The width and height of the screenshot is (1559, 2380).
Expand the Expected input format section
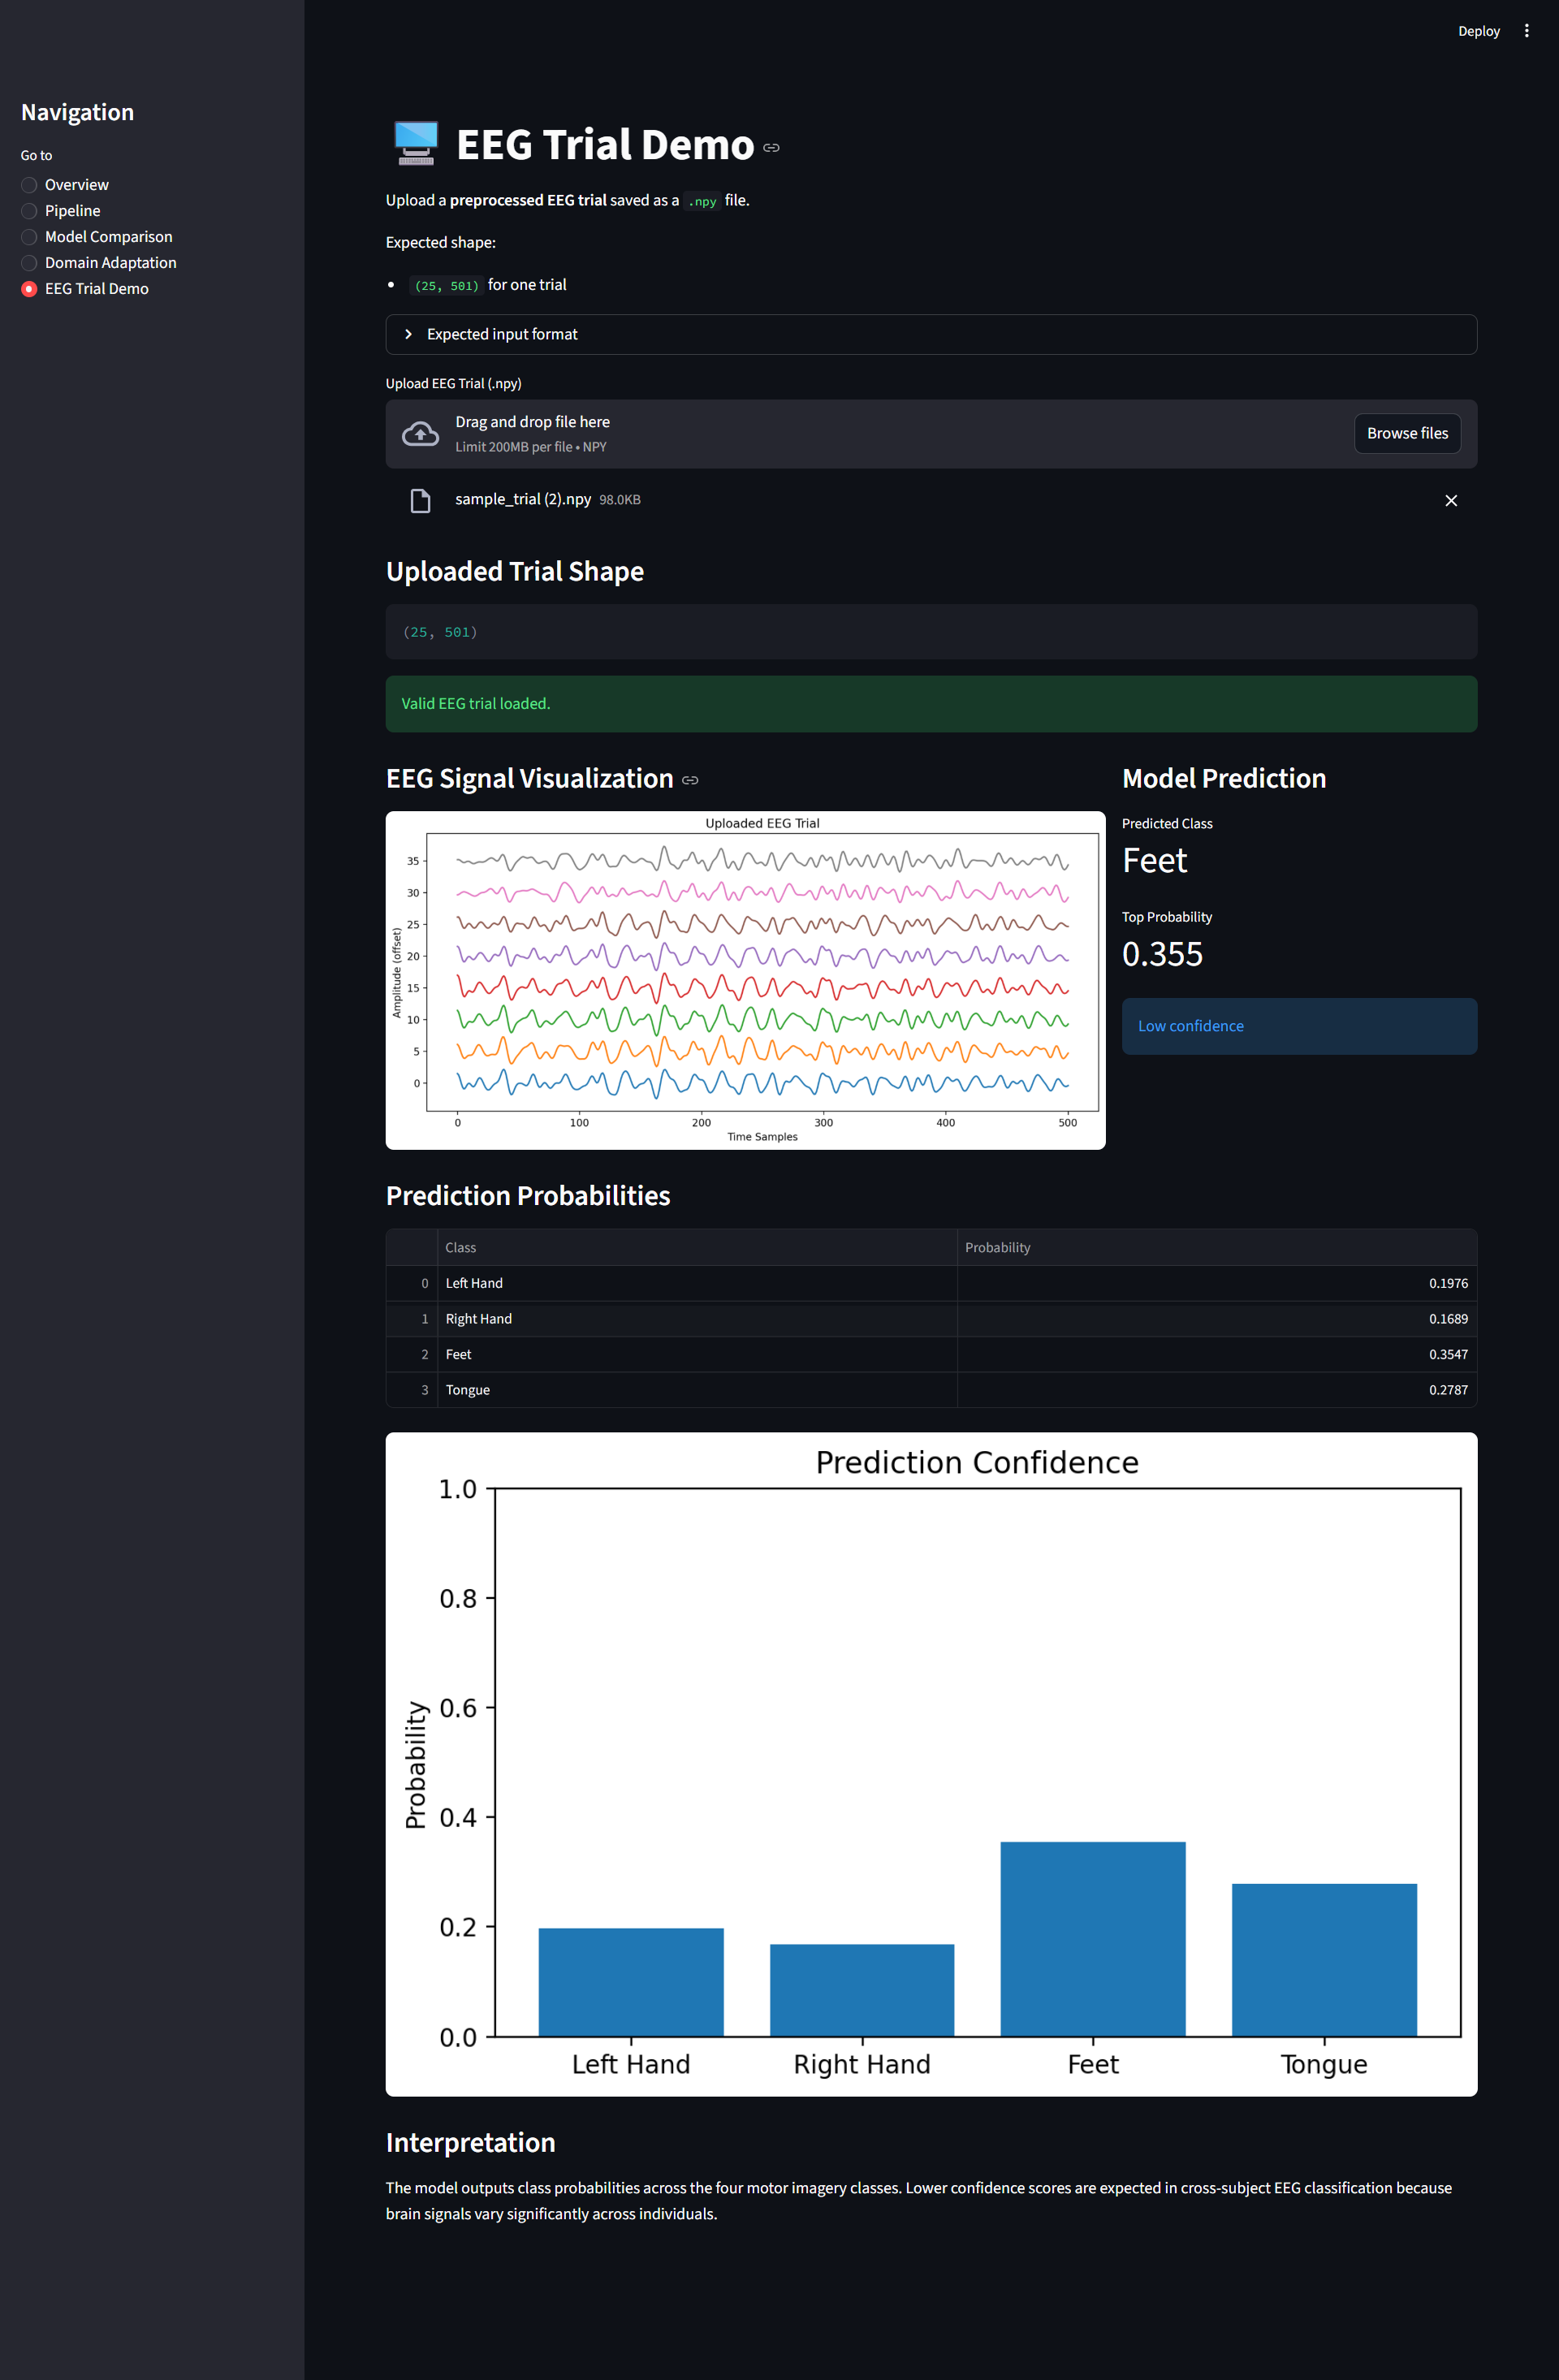click(x=931, y=334)
